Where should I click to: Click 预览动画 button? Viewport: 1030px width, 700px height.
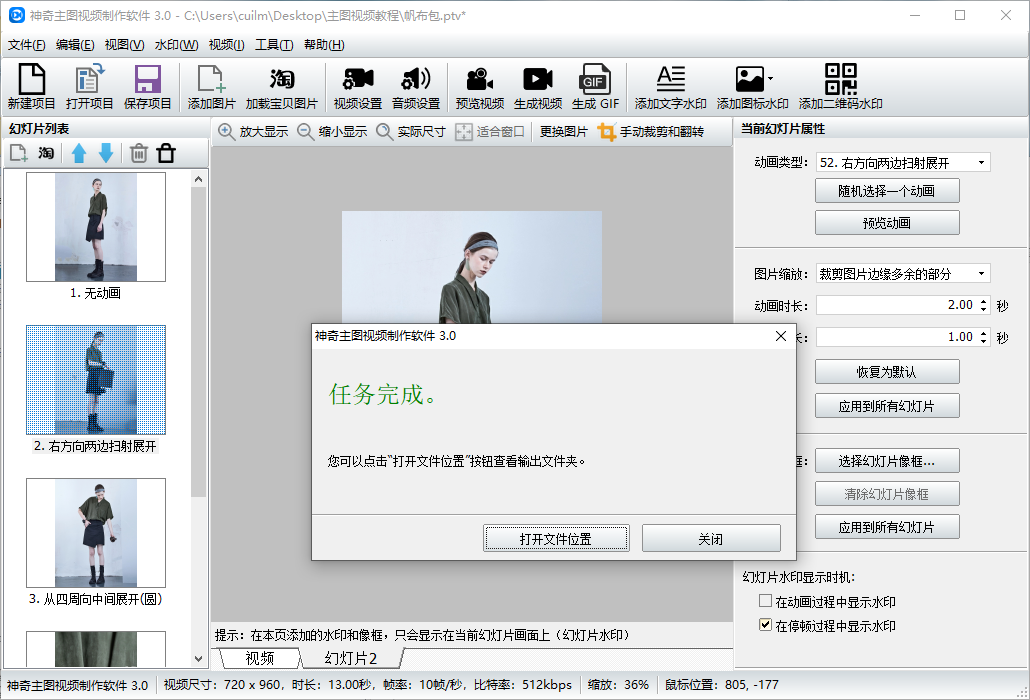[887, 223]
